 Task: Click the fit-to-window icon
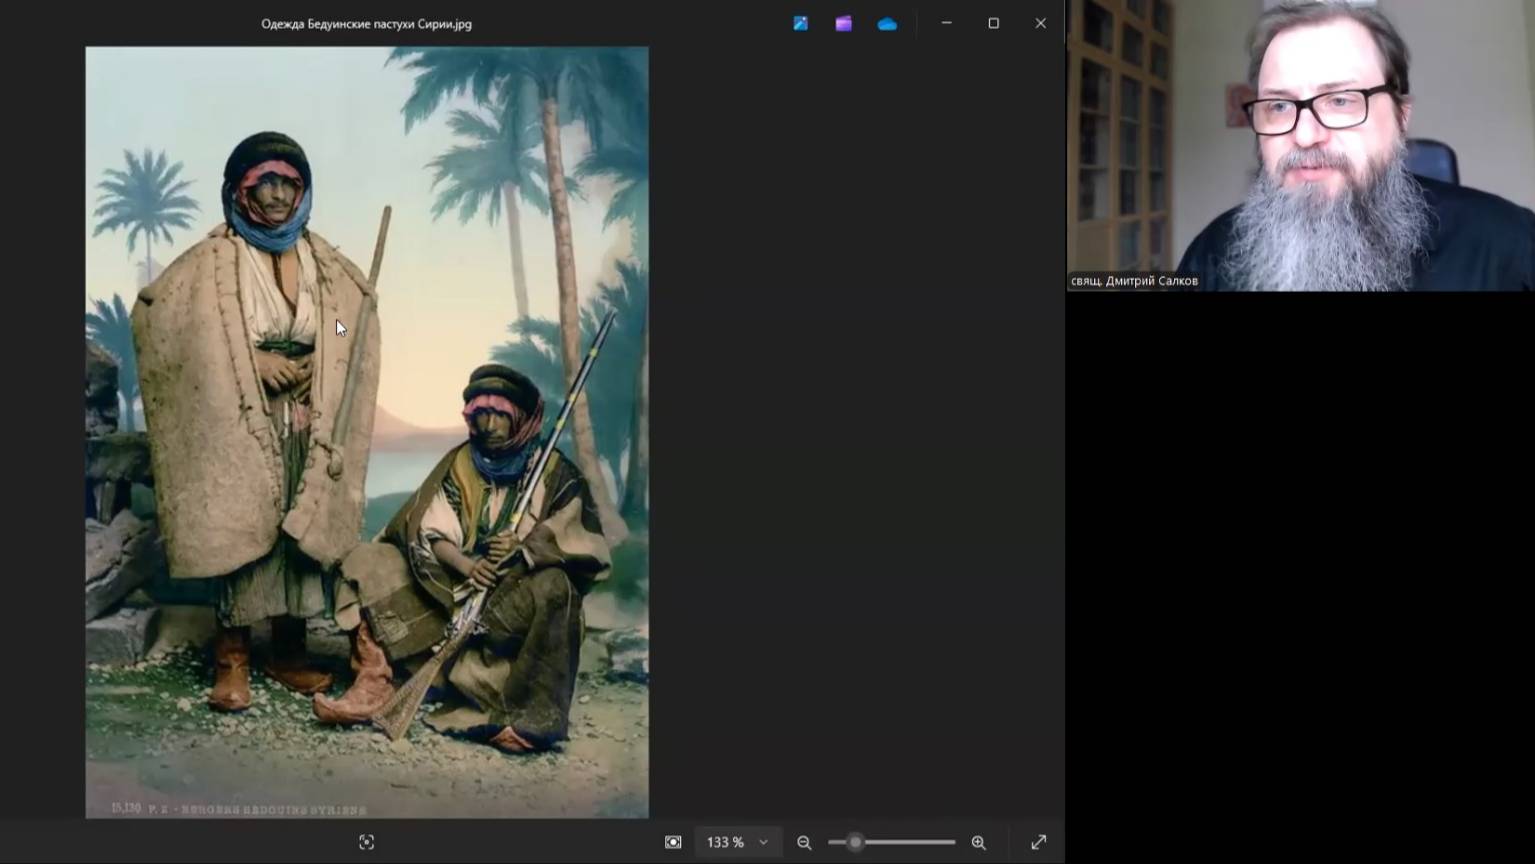click(673, 843)
